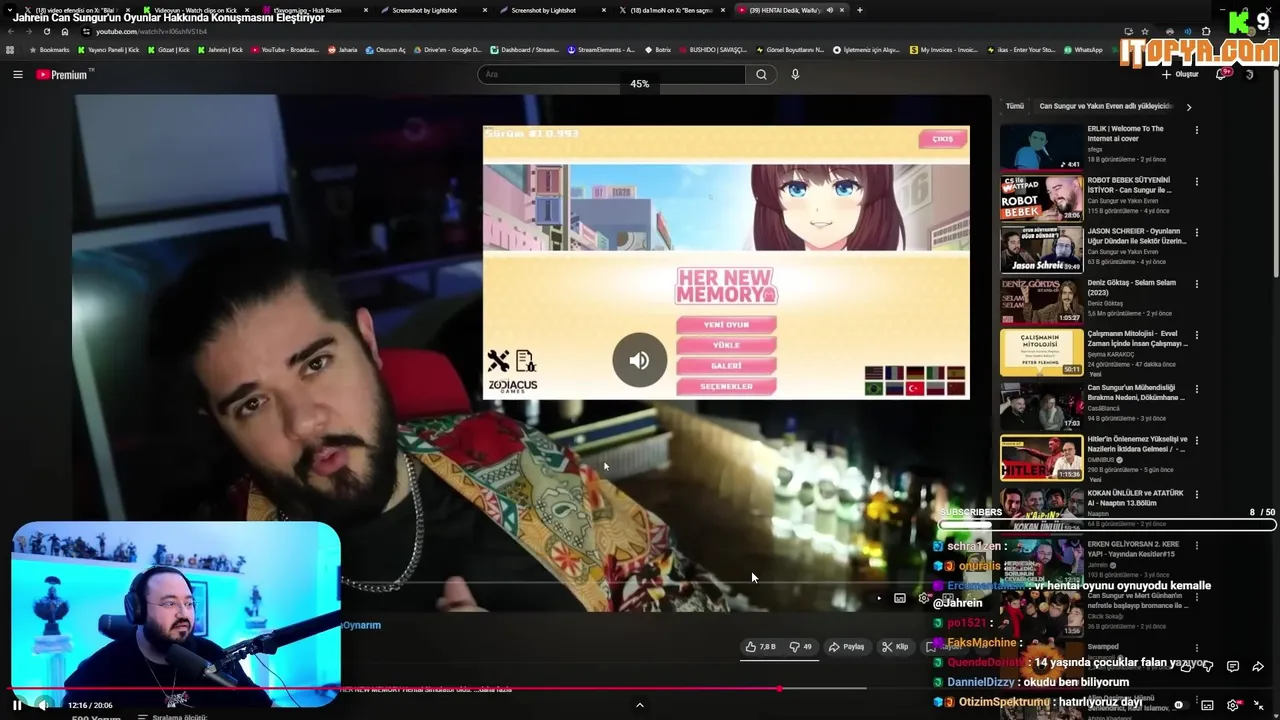Click the ÇIKIŞ button in the game menu
This screenshot has width=1280, height=720.
click(x=943, y=139)
